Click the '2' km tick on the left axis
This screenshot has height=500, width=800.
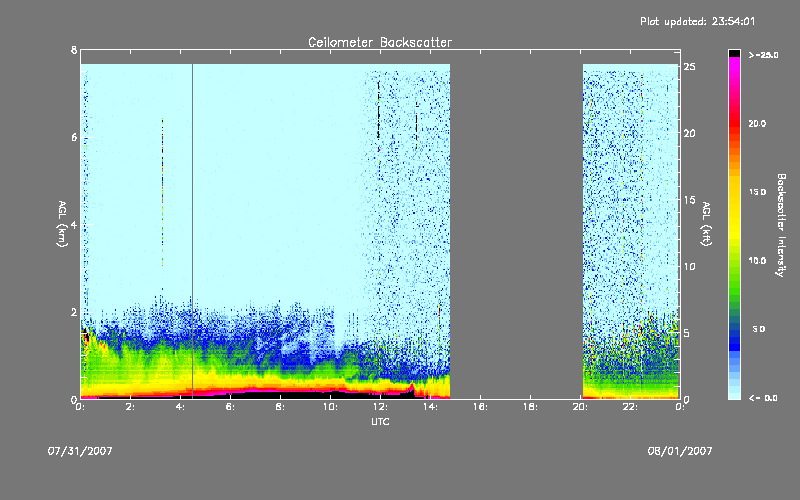click(x=74, y=312)
